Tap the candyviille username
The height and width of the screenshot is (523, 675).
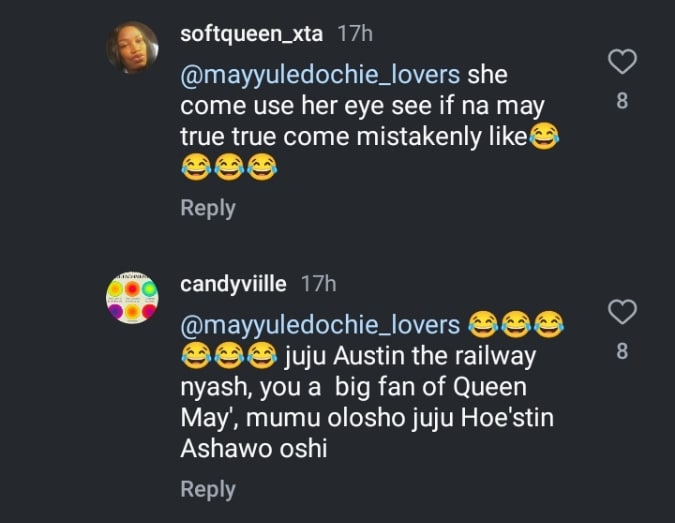tap(233, 284)
